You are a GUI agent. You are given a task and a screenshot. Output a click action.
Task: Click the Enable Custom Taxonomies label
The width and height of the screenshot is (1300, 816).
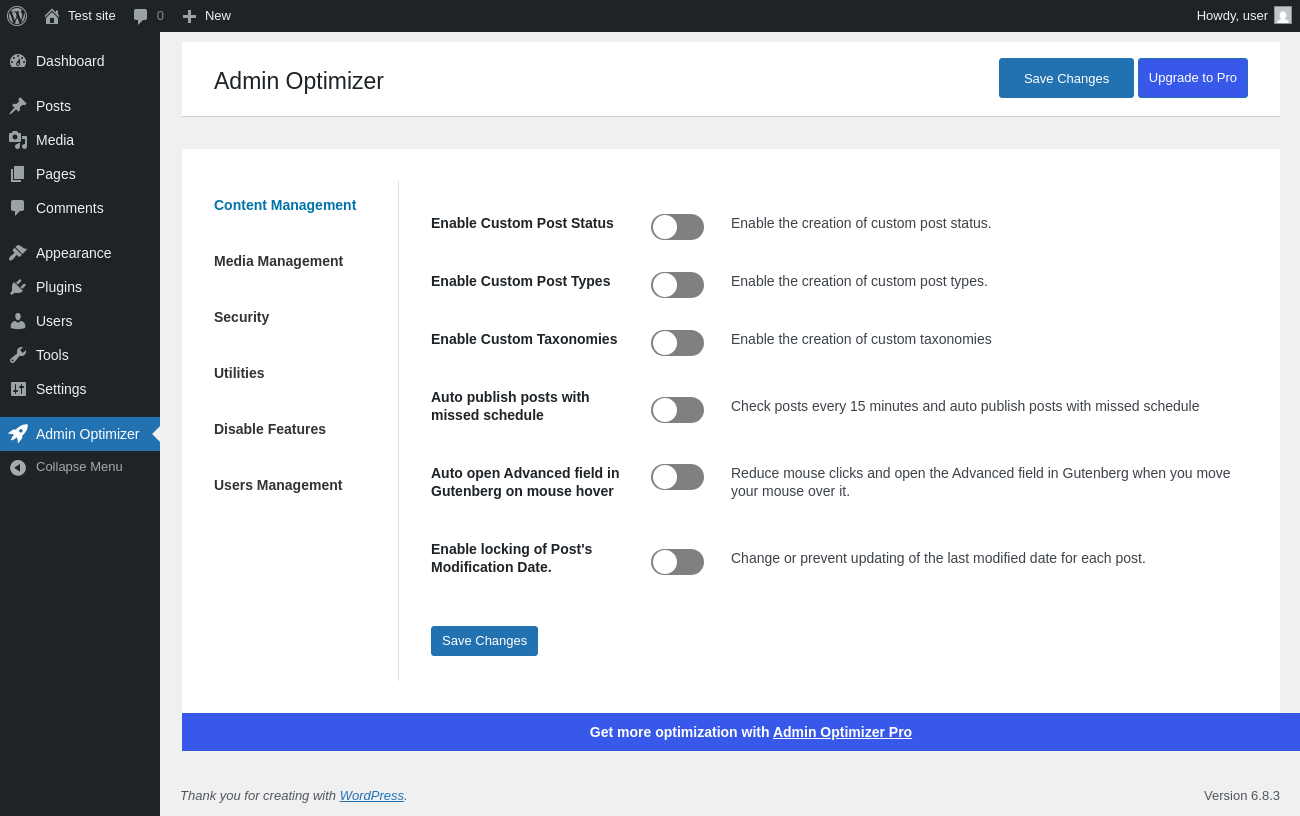tap(524, 339)
